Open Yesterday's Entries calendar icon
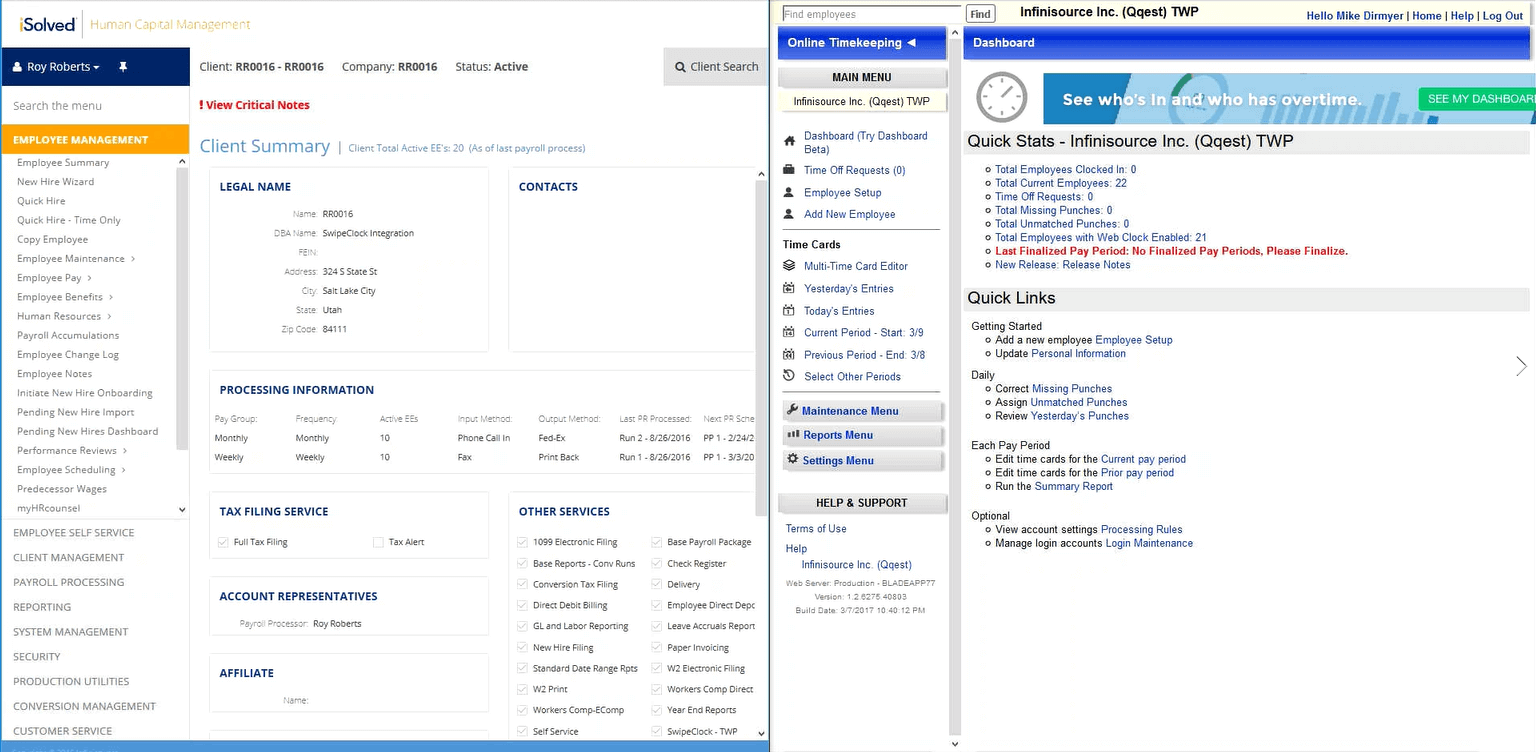 click(x=787, y=288)
